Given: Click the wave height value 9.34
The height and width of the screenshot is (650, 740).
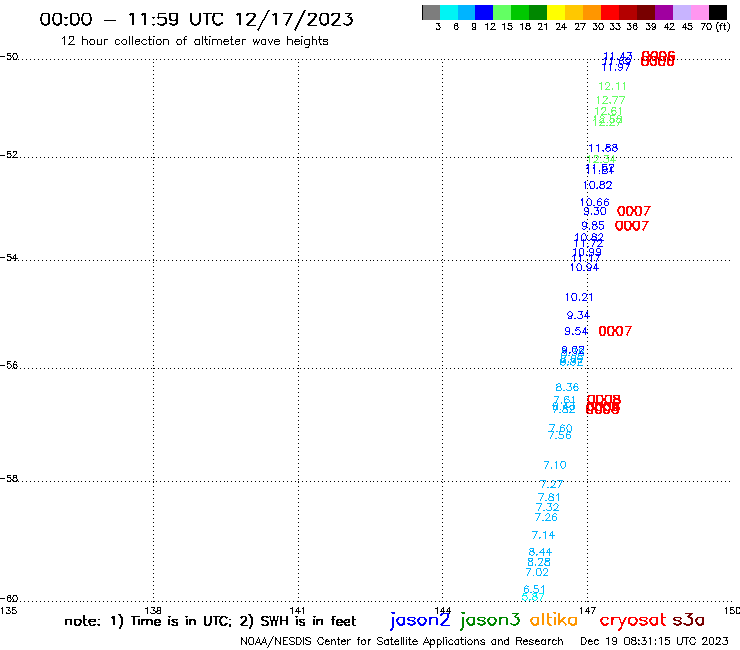Looking at the screenshot, I should click(x=578, y=315).
